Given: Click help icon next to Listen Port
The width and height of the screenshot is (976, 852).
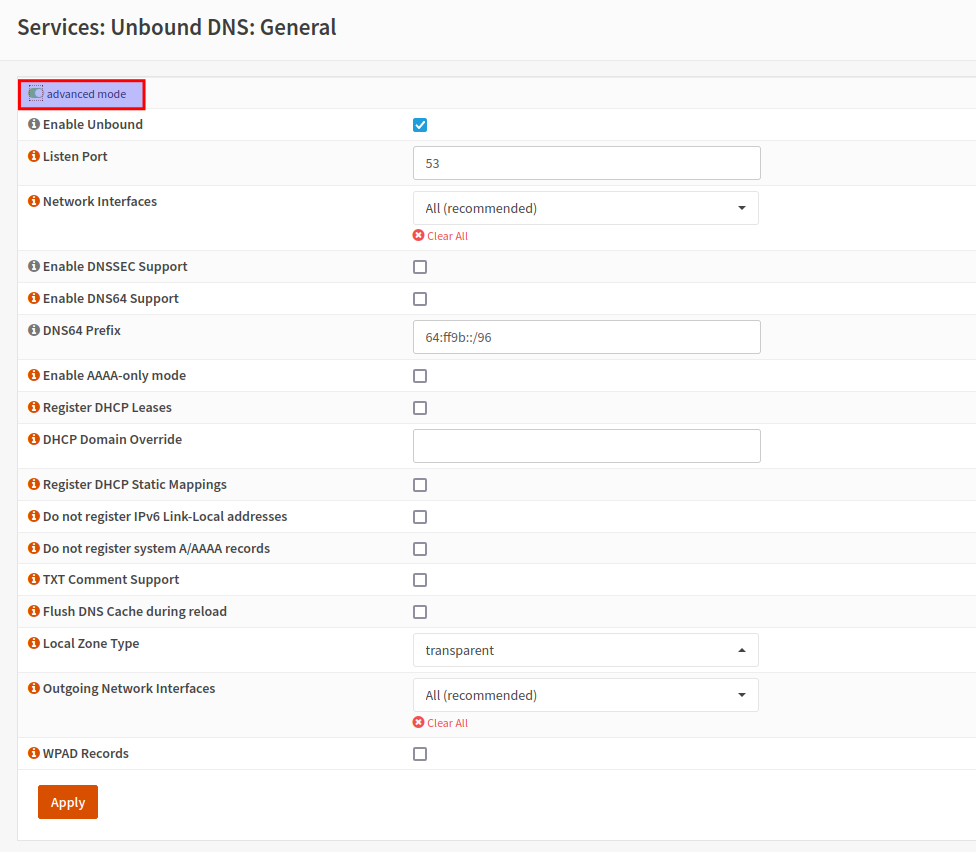Looking at the screenshot, I should (x=34, y=157).
